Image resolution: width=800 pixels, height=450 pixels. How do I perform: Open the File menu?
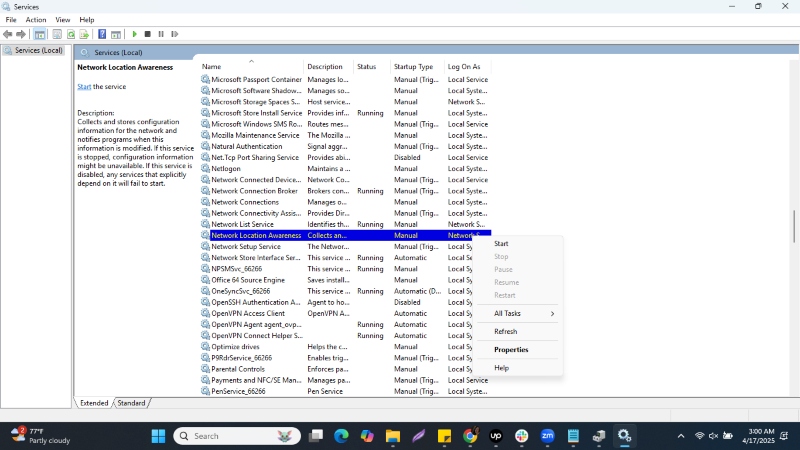[x=11, y=20]
